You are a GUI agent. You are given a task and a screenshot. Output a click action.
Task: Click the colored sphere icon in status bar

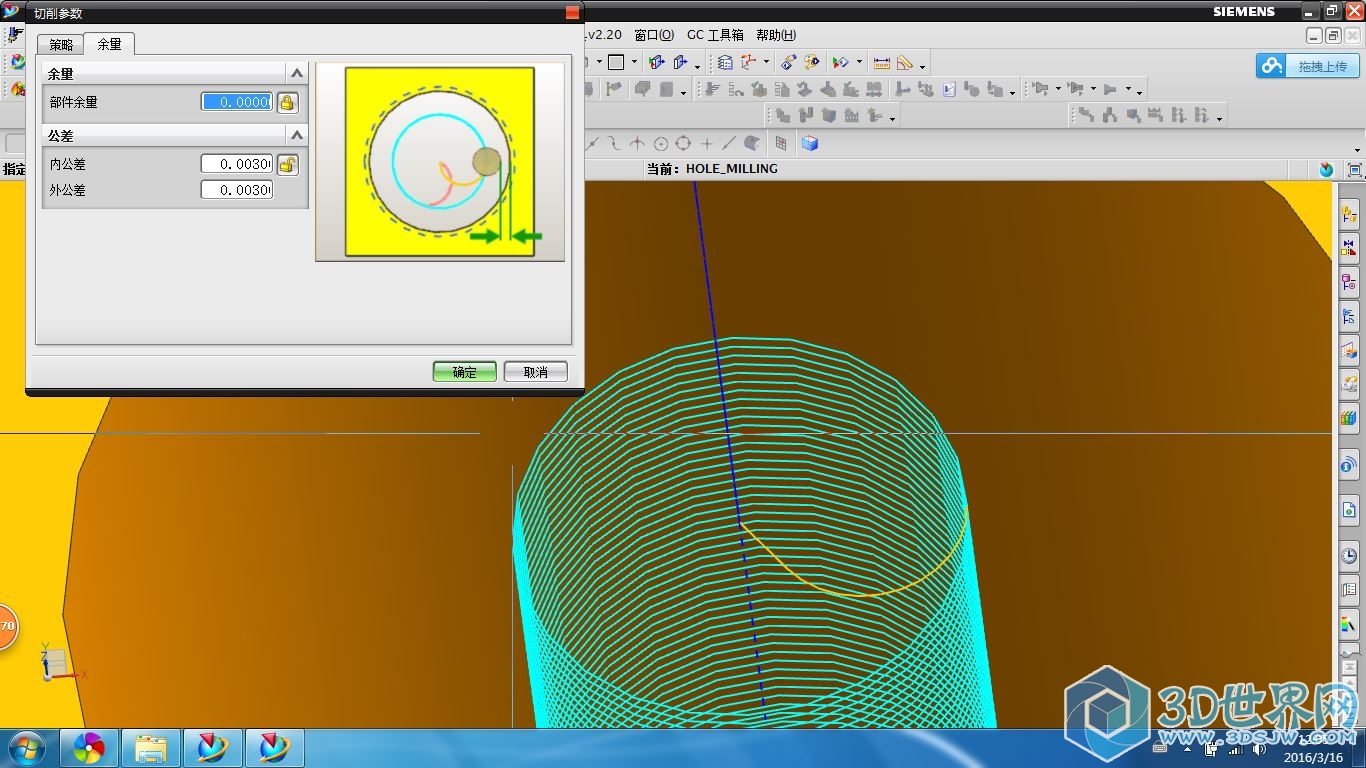tap(1326, 170)
